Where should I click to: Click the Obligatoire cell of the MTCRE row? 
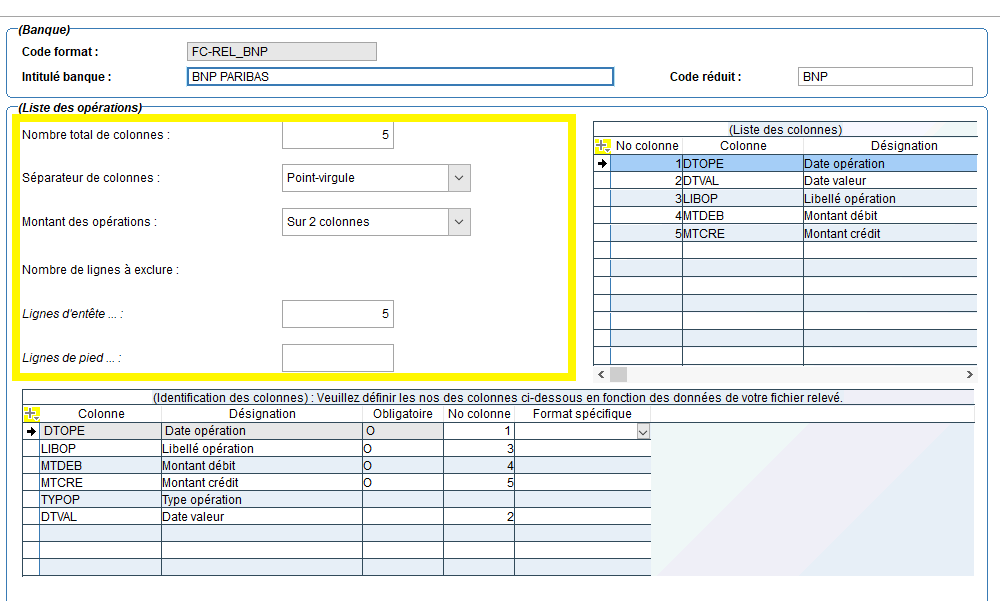[402, 483]
